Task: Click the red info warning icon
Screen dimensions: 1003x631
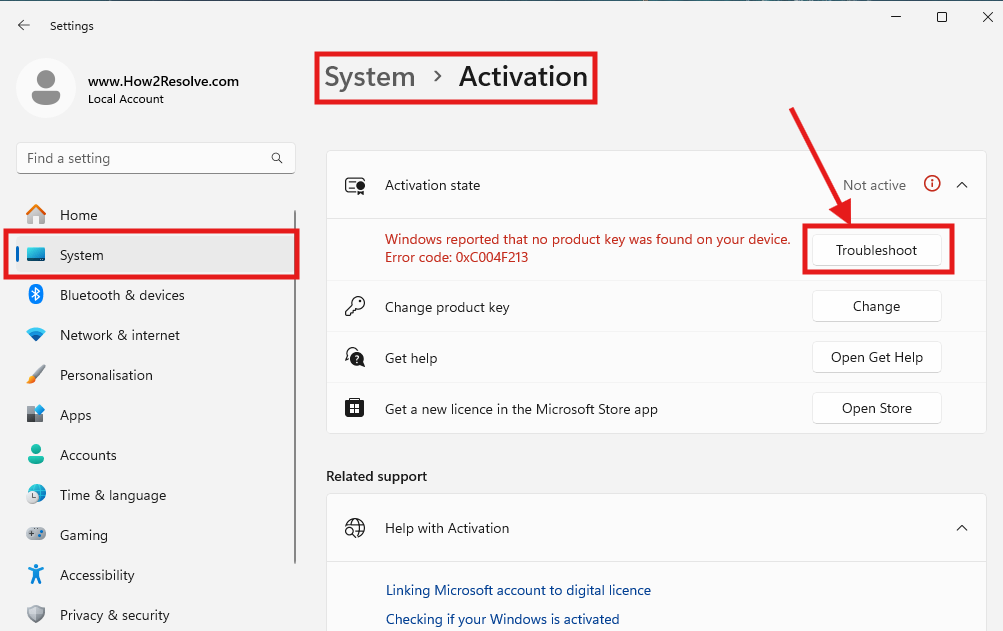Action: (x=932, y=184)
